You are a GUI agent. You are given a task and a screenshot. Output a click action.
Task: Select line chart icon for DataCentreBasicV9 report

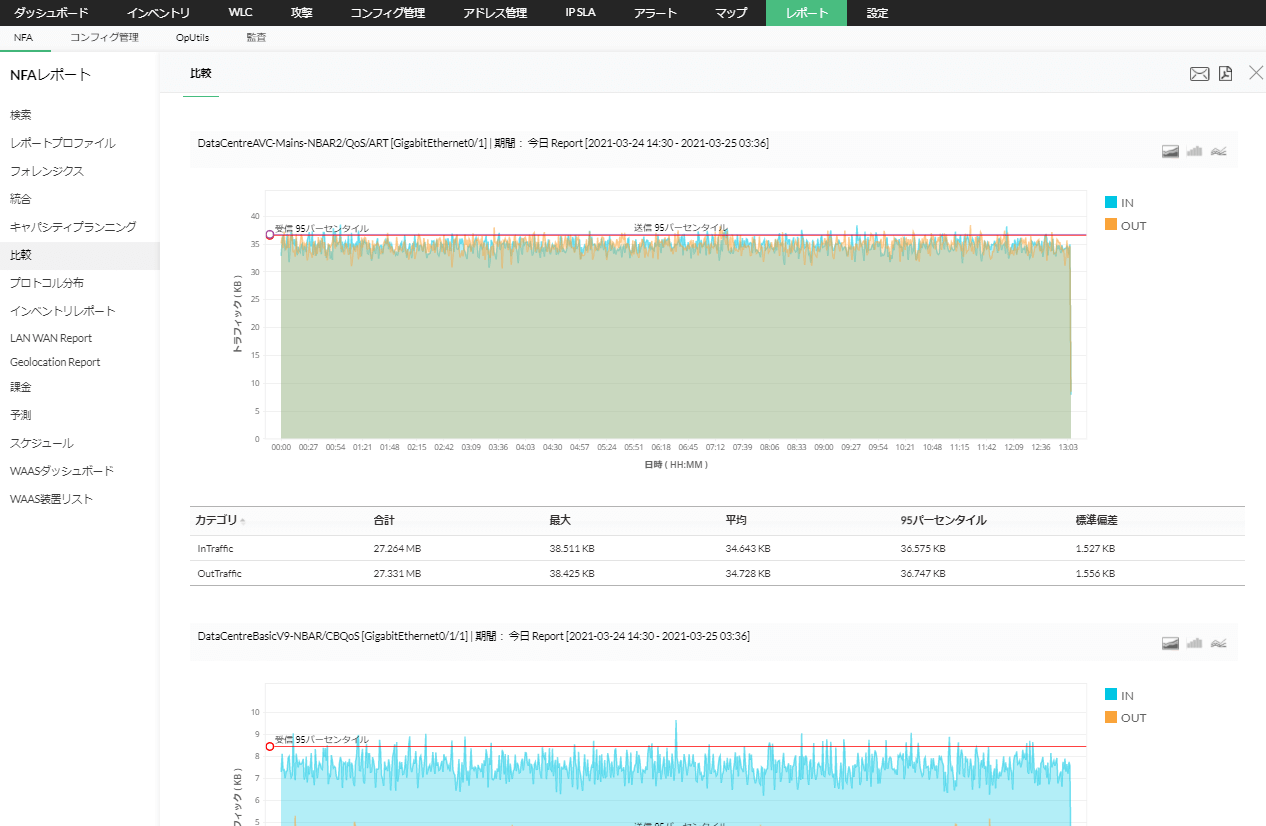[x=1218, y=643]
